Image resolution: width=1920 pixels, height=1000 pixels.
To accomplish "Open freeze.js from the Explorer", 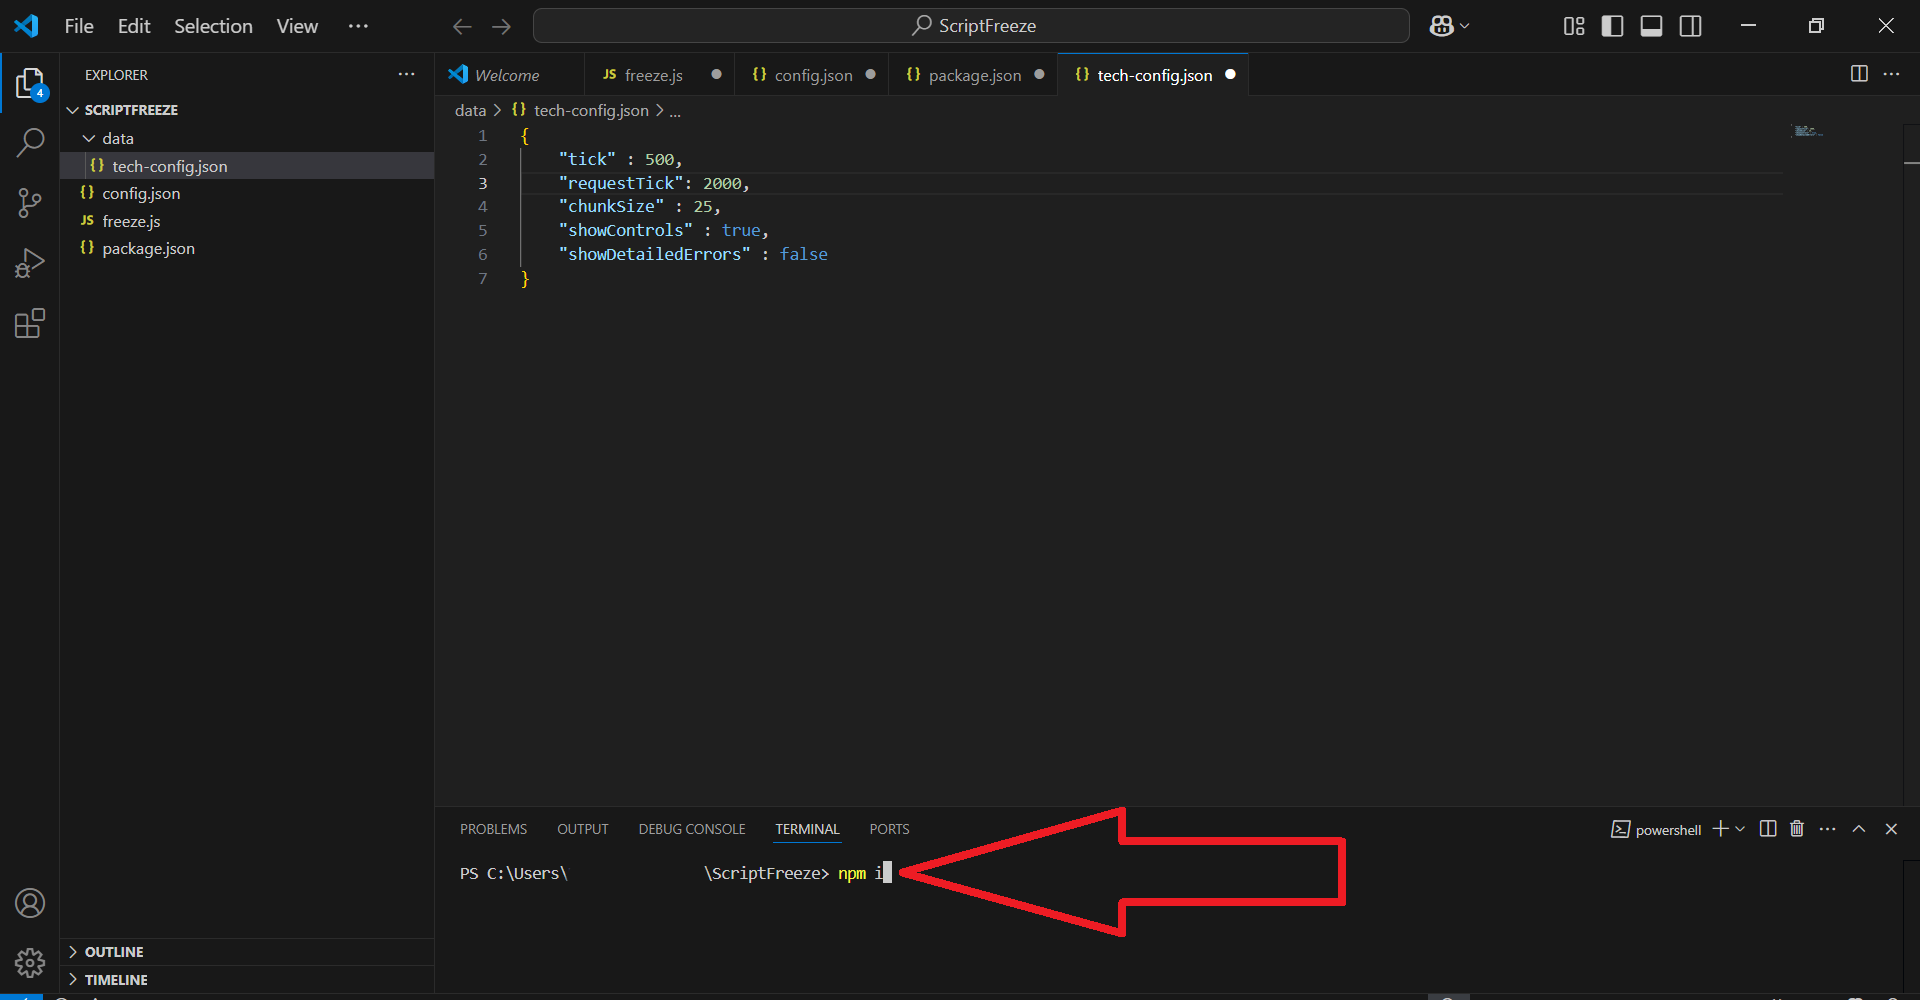I will [x=247, y=221].
